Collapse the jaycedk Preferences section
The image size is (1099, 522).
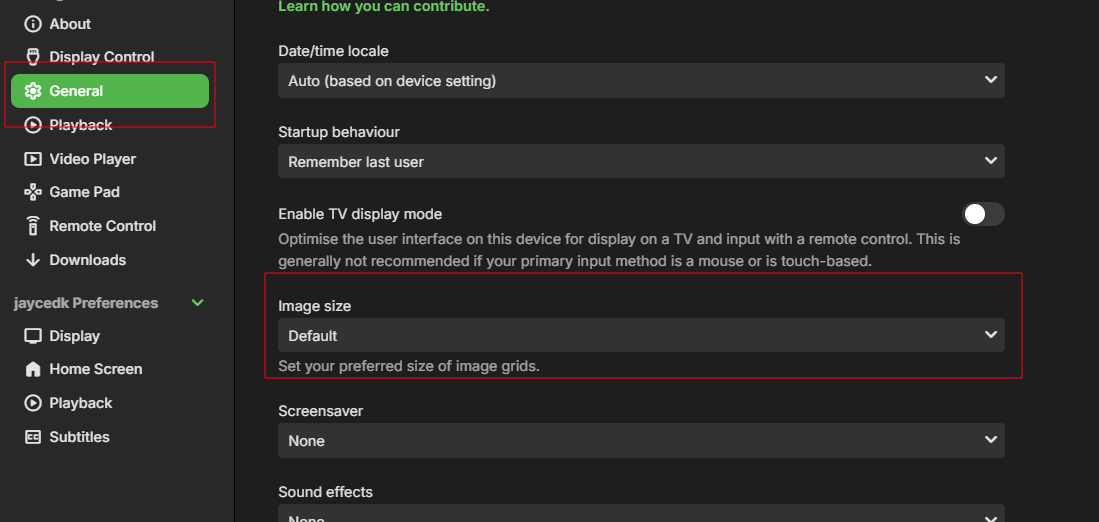[198, 303]
